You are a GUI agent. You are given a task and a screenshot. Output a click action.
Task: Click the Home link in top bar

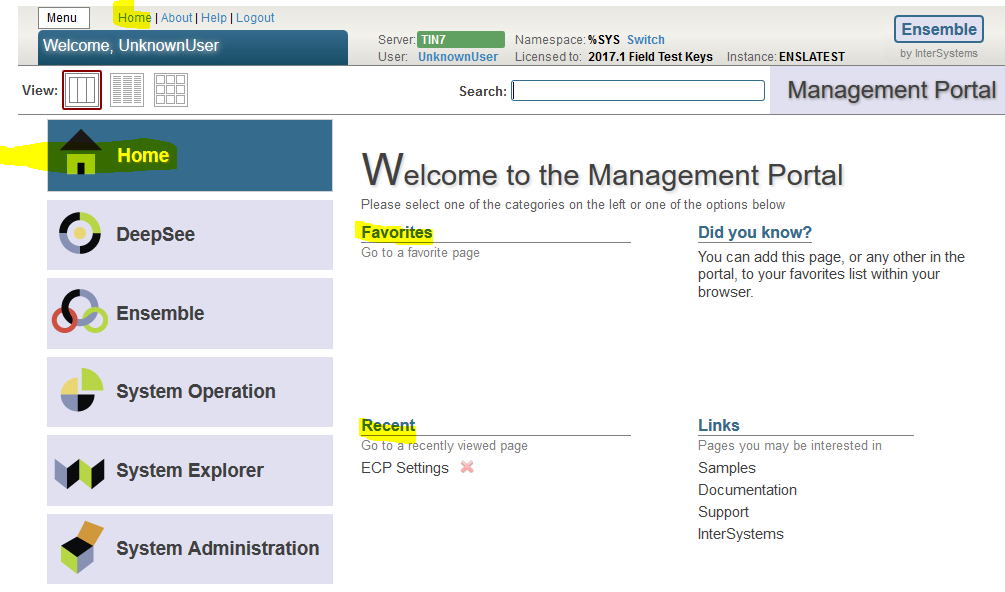click(x=135, y=18)
